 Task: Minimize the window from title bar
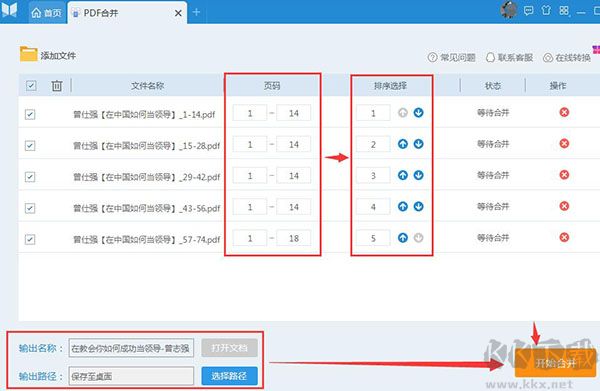click(581, 12)
